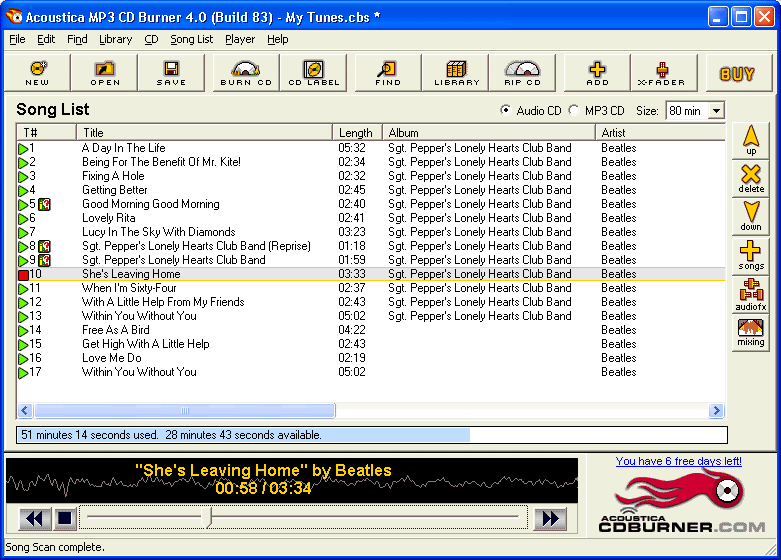Click the songs plus icon
Image resolution: width=781 pixels, height=560 pixels.
coord(751,256)
